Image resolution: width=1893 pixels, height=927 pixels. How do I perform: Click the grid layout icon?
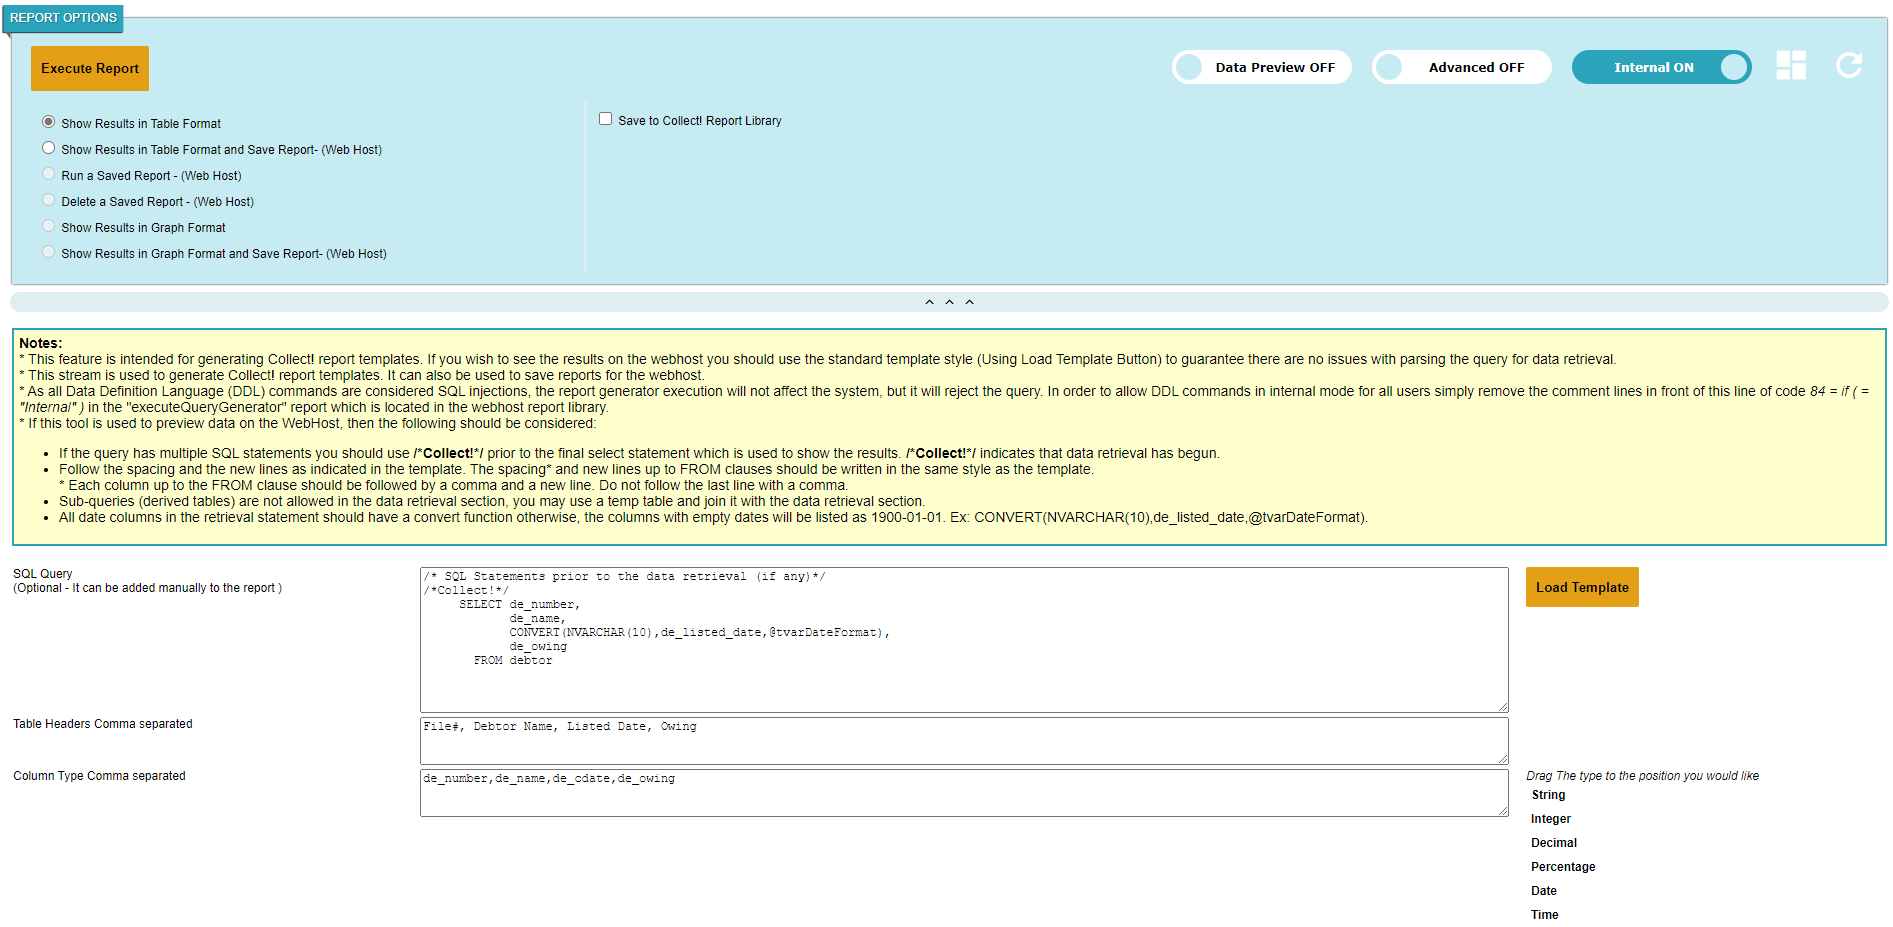pos(1790,66)
